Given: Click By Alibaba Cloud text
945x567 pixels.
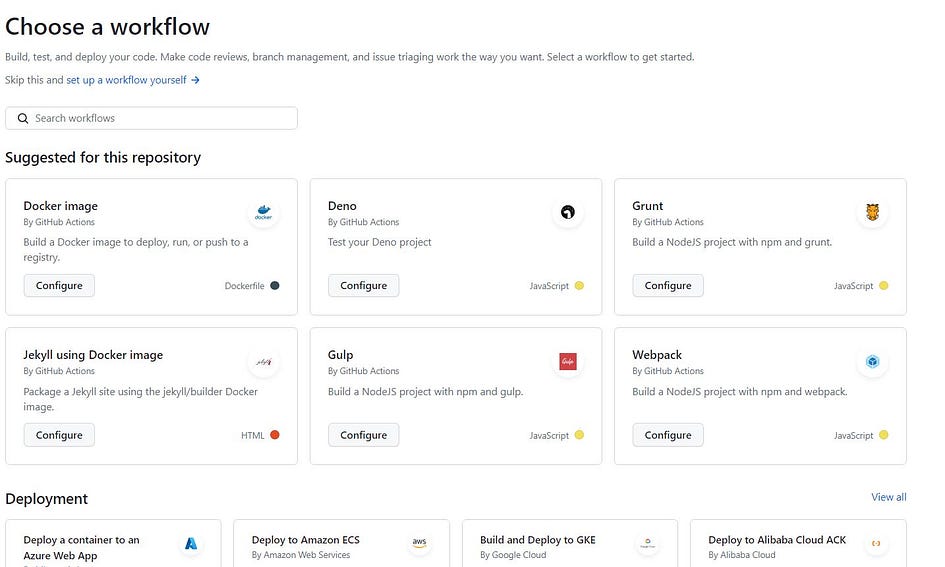Looking at the screenshot, I should coord(742,555).
